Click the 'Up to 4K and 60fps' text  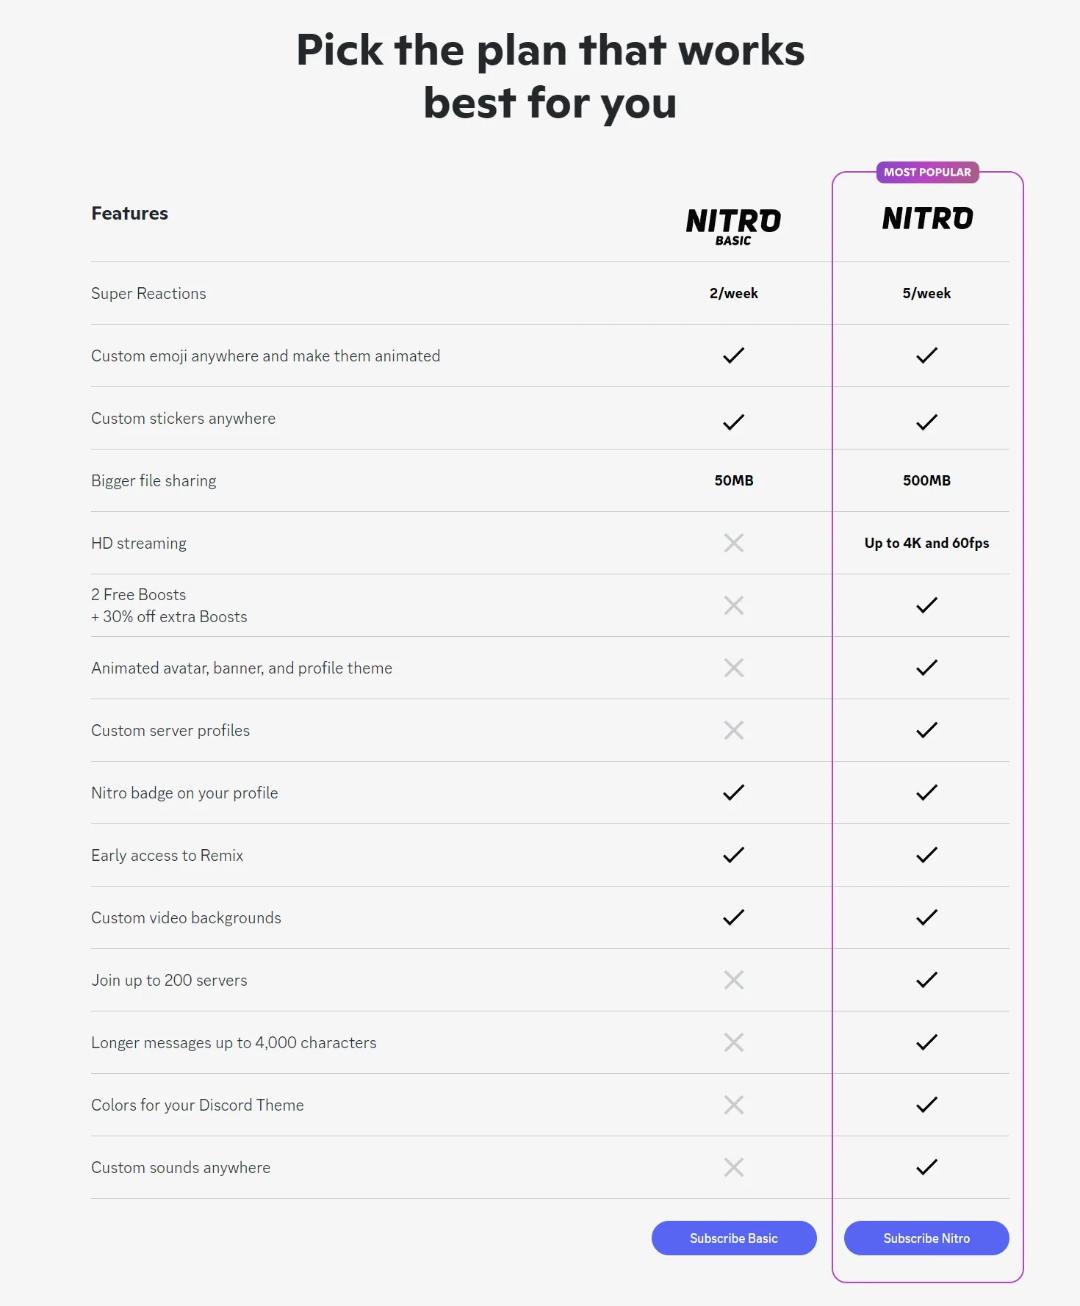tap(927, 543)
